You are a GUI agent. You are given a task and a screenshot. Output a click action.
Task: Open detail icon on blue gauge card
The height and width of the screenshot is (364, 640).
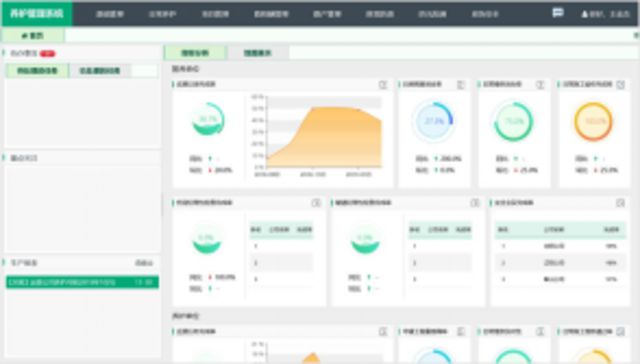pos(461,84)
